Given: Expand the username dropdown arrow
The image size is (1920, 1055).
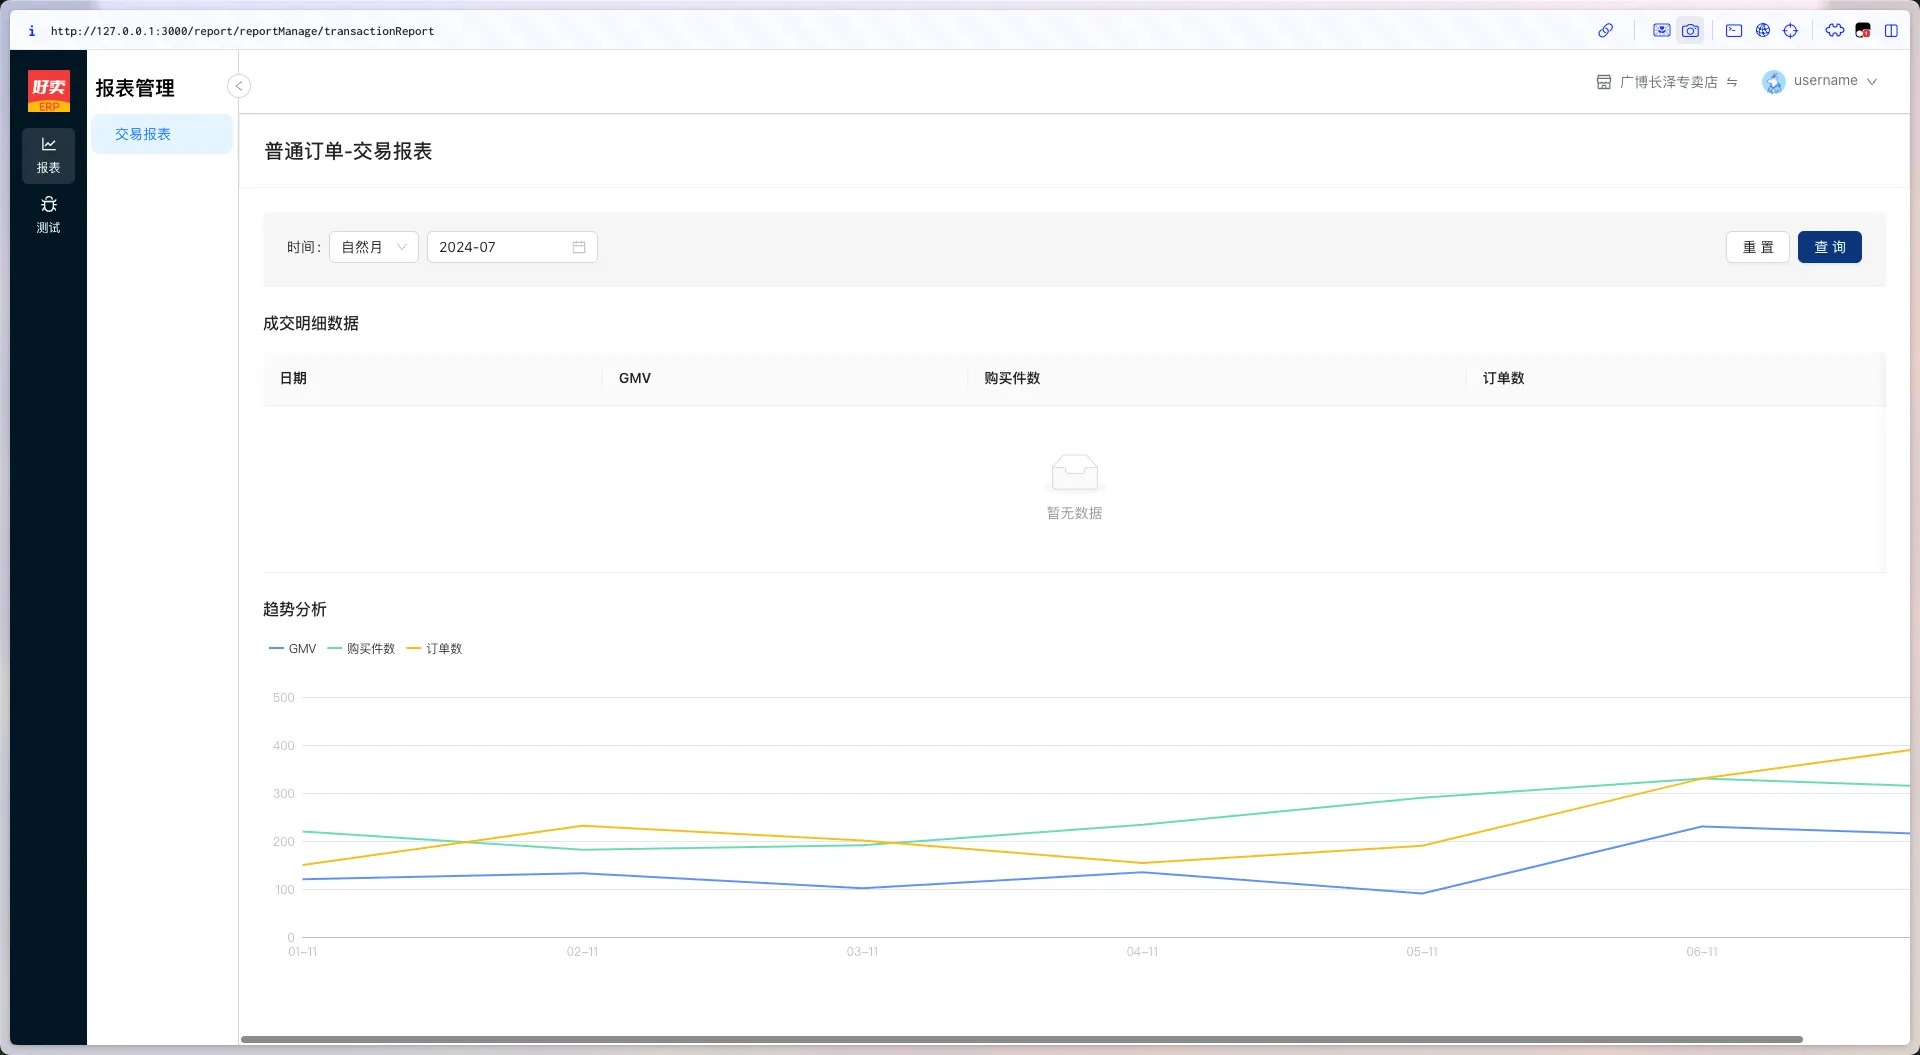Looking at the screenshot, I should [1872, 82].
